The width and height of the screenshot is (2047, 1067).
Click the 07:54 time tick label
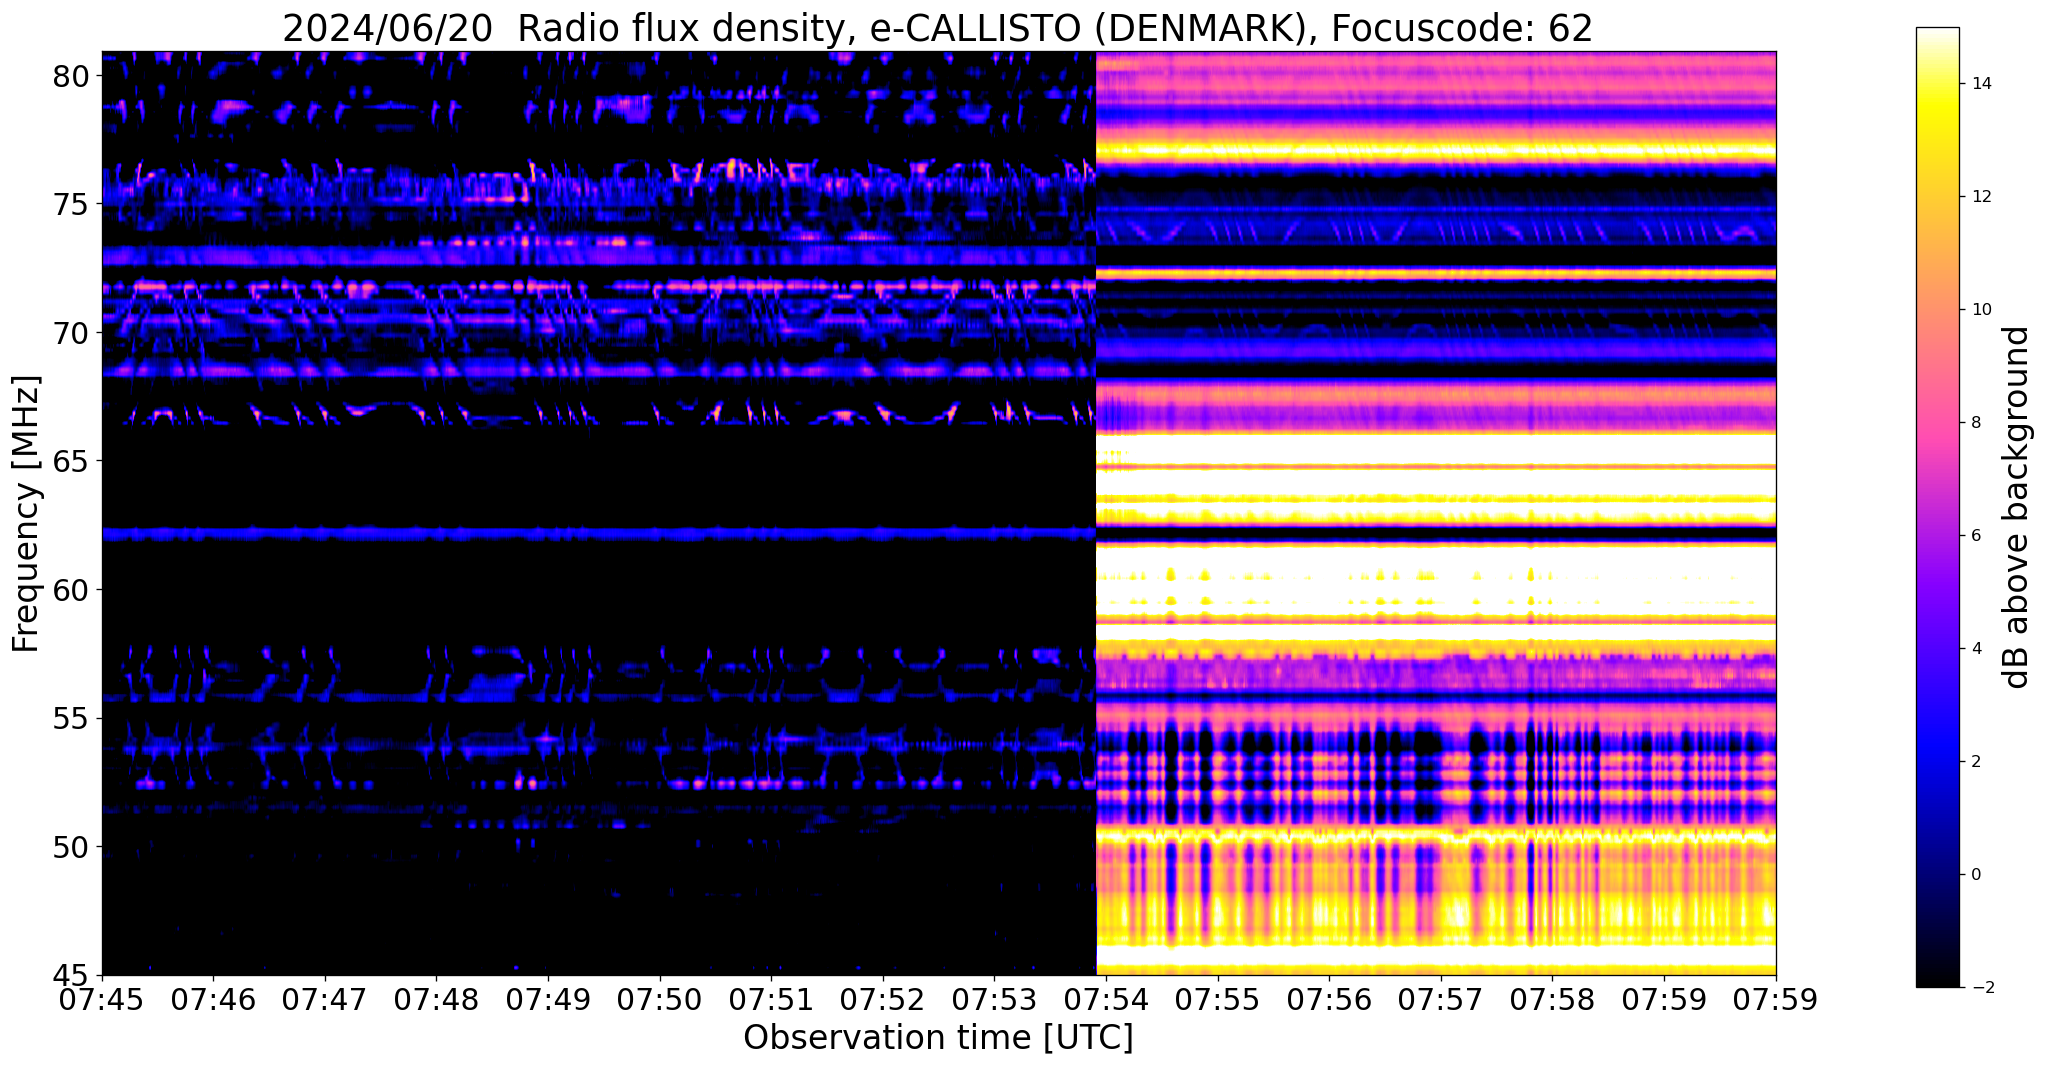[x=1106, y=1002]
